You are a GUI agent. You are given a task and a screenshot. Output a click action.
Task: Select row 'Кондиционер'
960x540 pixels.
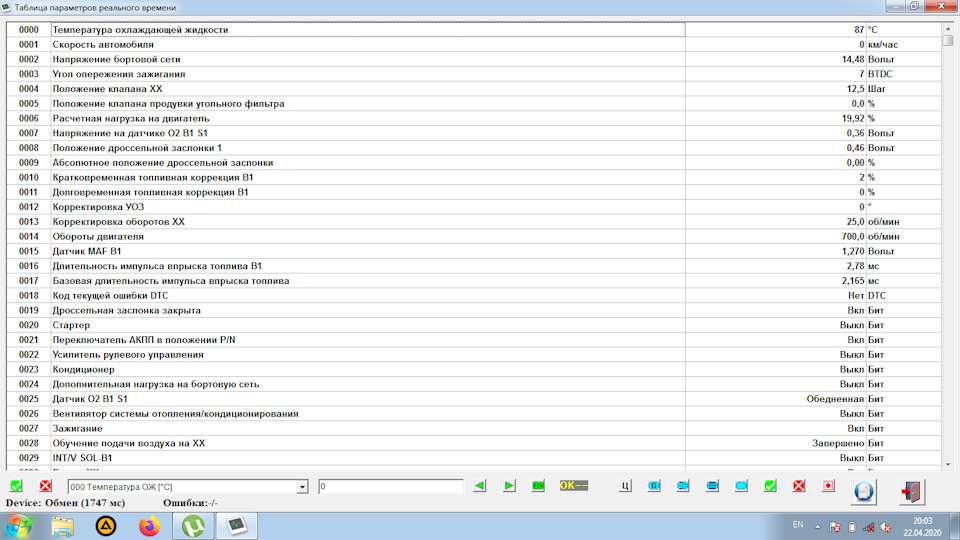474,369
